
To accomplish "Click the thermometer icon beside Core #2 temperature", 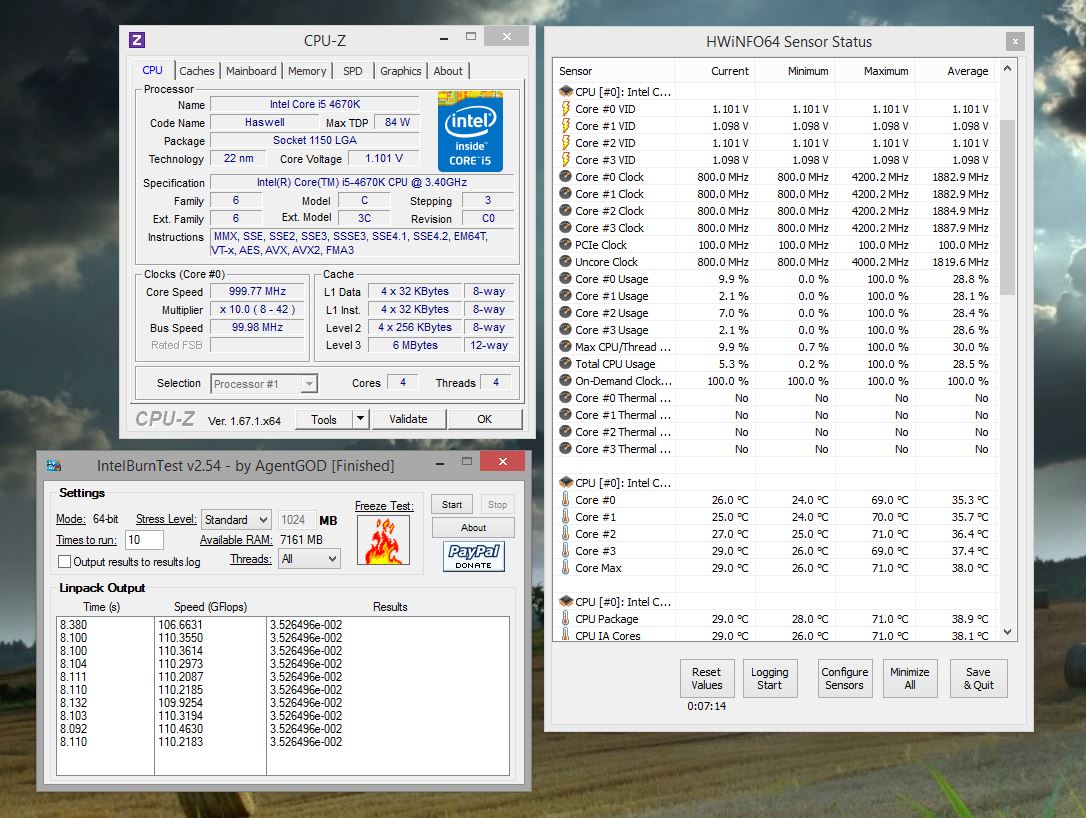I will [x=565, y=533].
